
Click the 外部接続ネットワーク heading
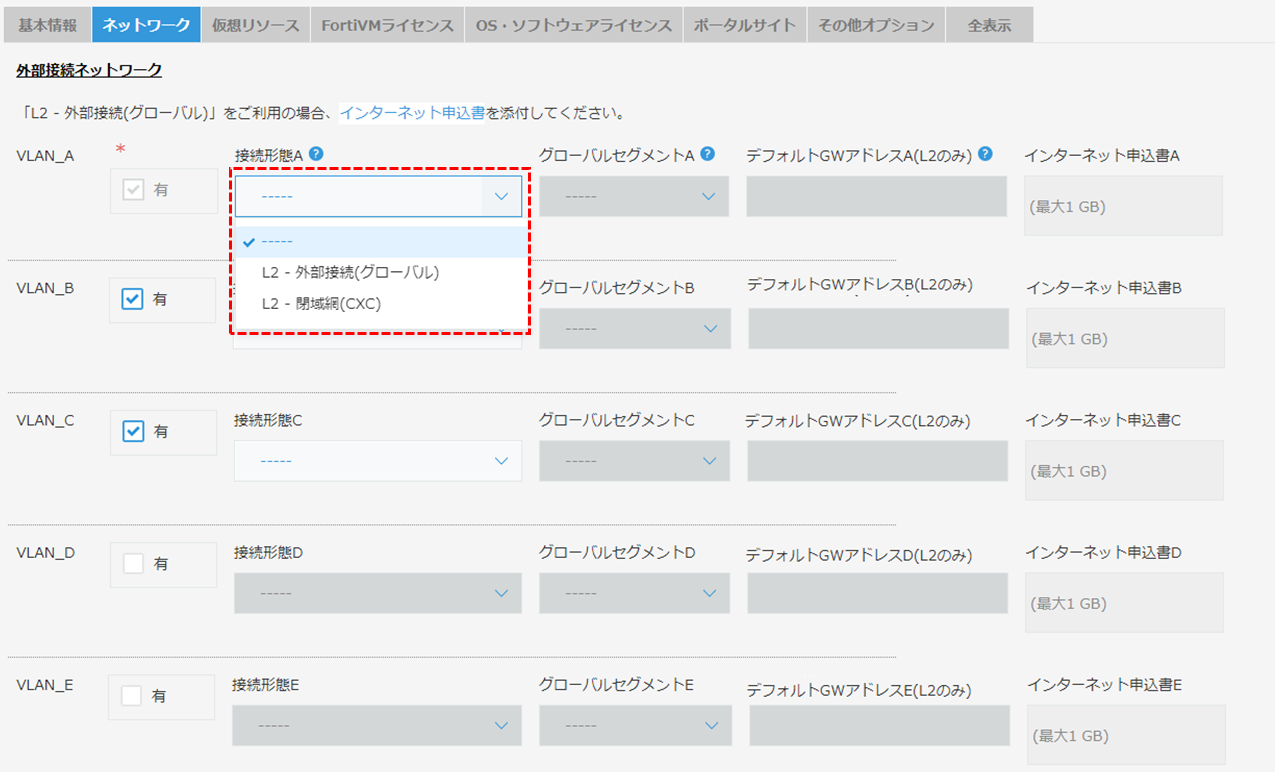tap(89, 70)
